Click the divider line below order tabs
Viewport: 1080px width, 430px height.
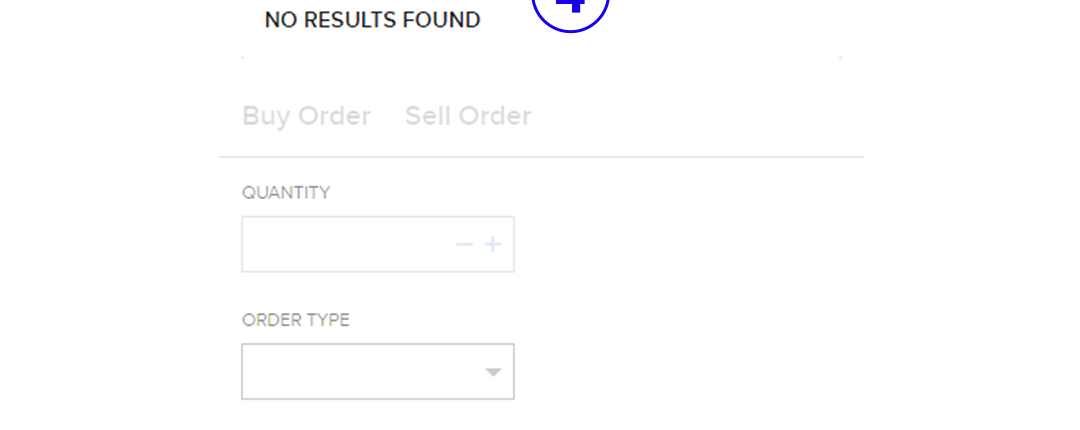(x=540, y=157)
